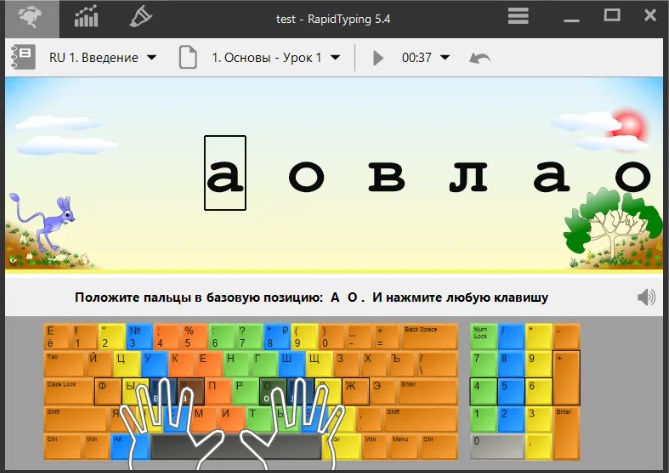Click the lesson document icon
The height and width of the screenshot is (473, 669).
pos(187,57)
